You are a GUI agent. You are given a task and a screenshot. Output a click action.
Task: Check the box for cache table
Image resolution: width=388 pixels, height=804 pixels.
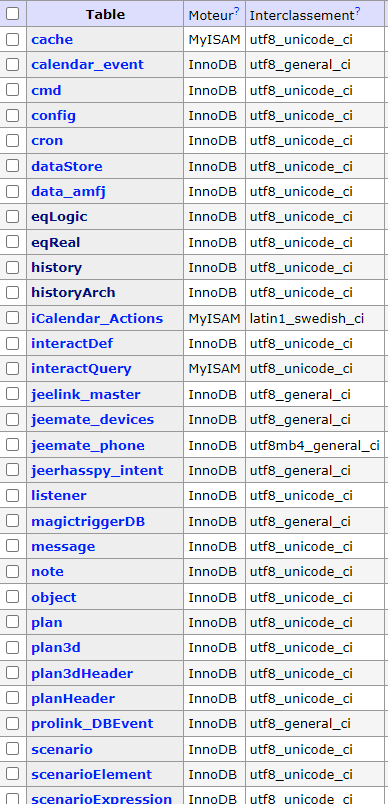click(x=12, y=39)
